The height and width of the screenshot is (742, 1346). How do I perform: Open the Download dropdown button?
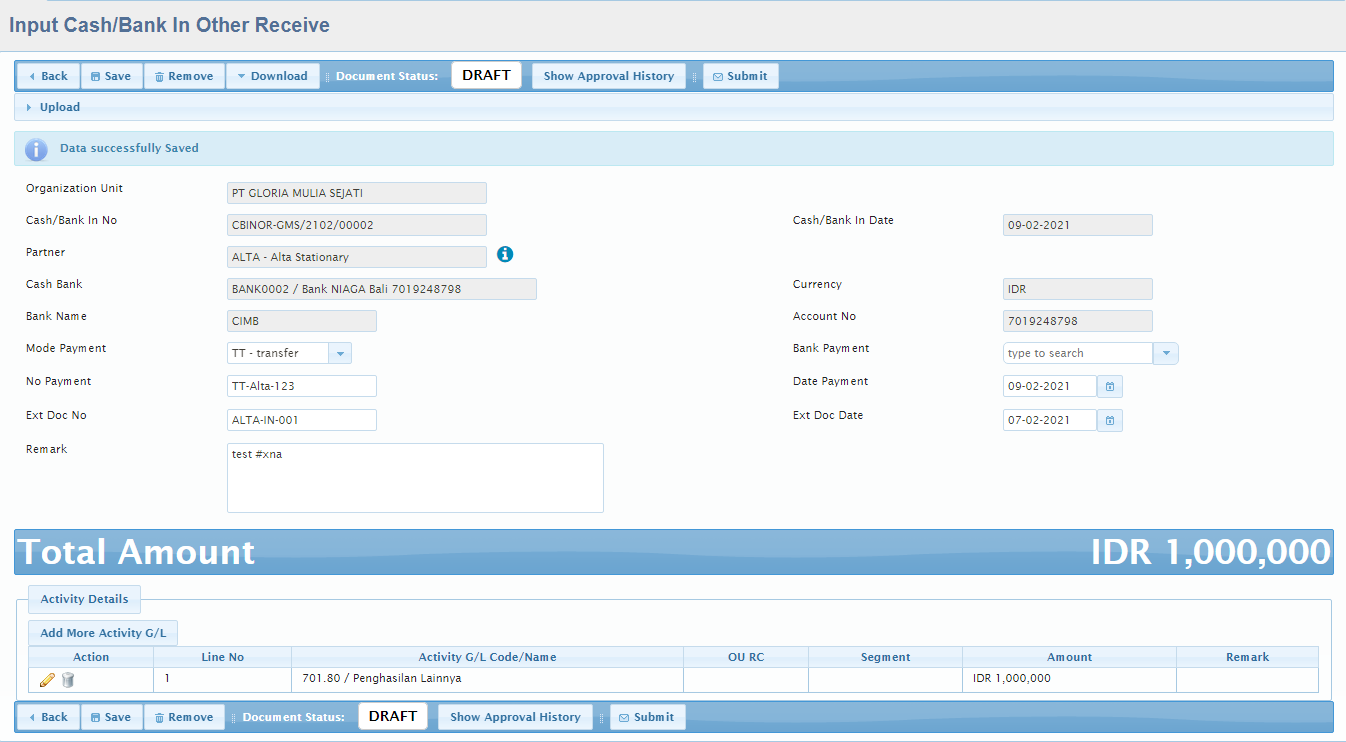pos(273,76)
